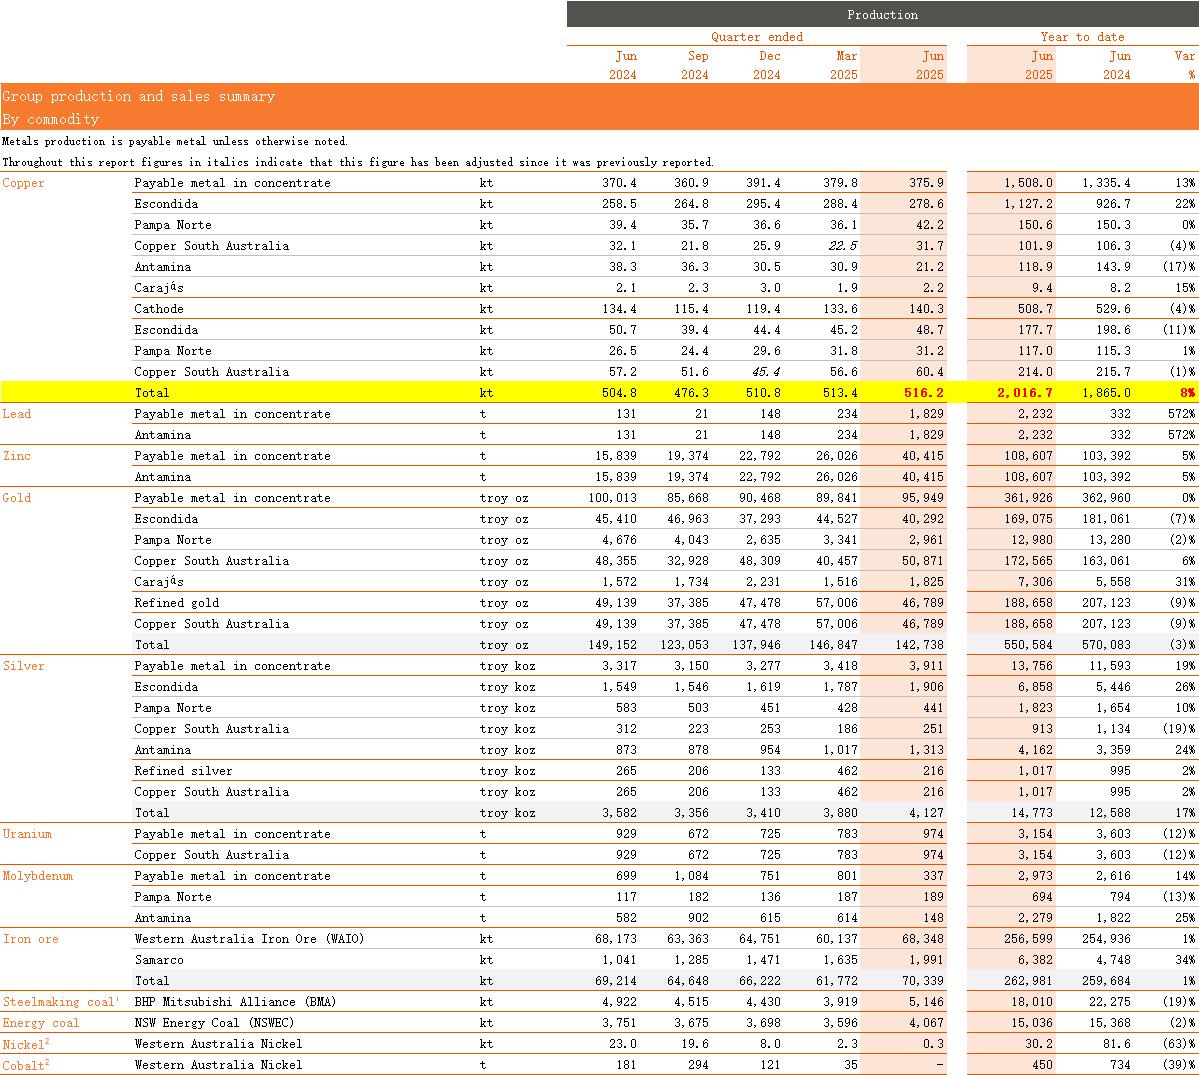Select the Molybdenum commodity label
Viewport: 1199px width, 1075px height.
(38, 876)
